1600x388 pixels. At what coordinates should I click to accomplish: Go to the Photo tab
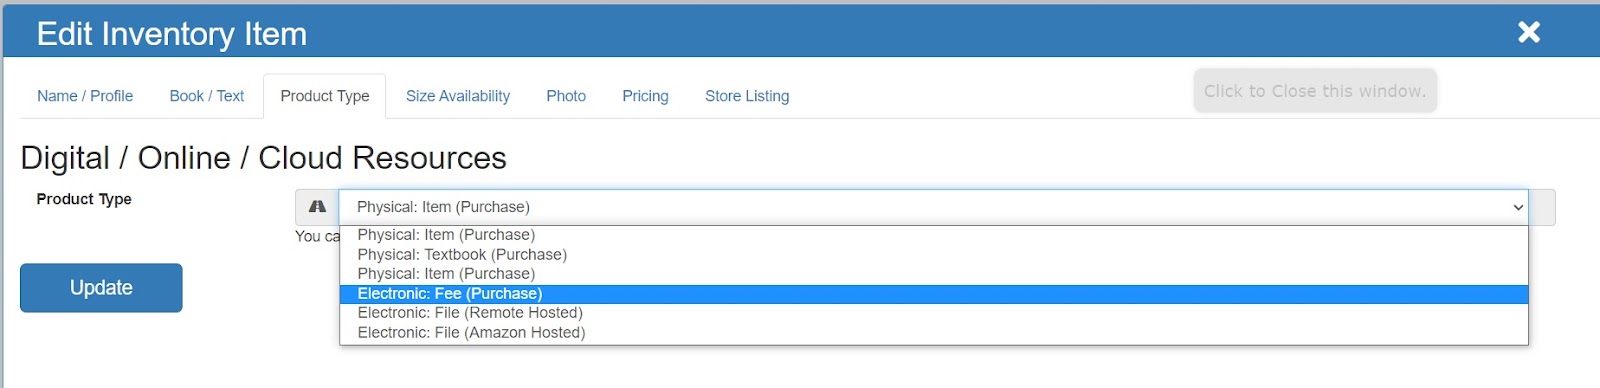click(x=566, y=96)
